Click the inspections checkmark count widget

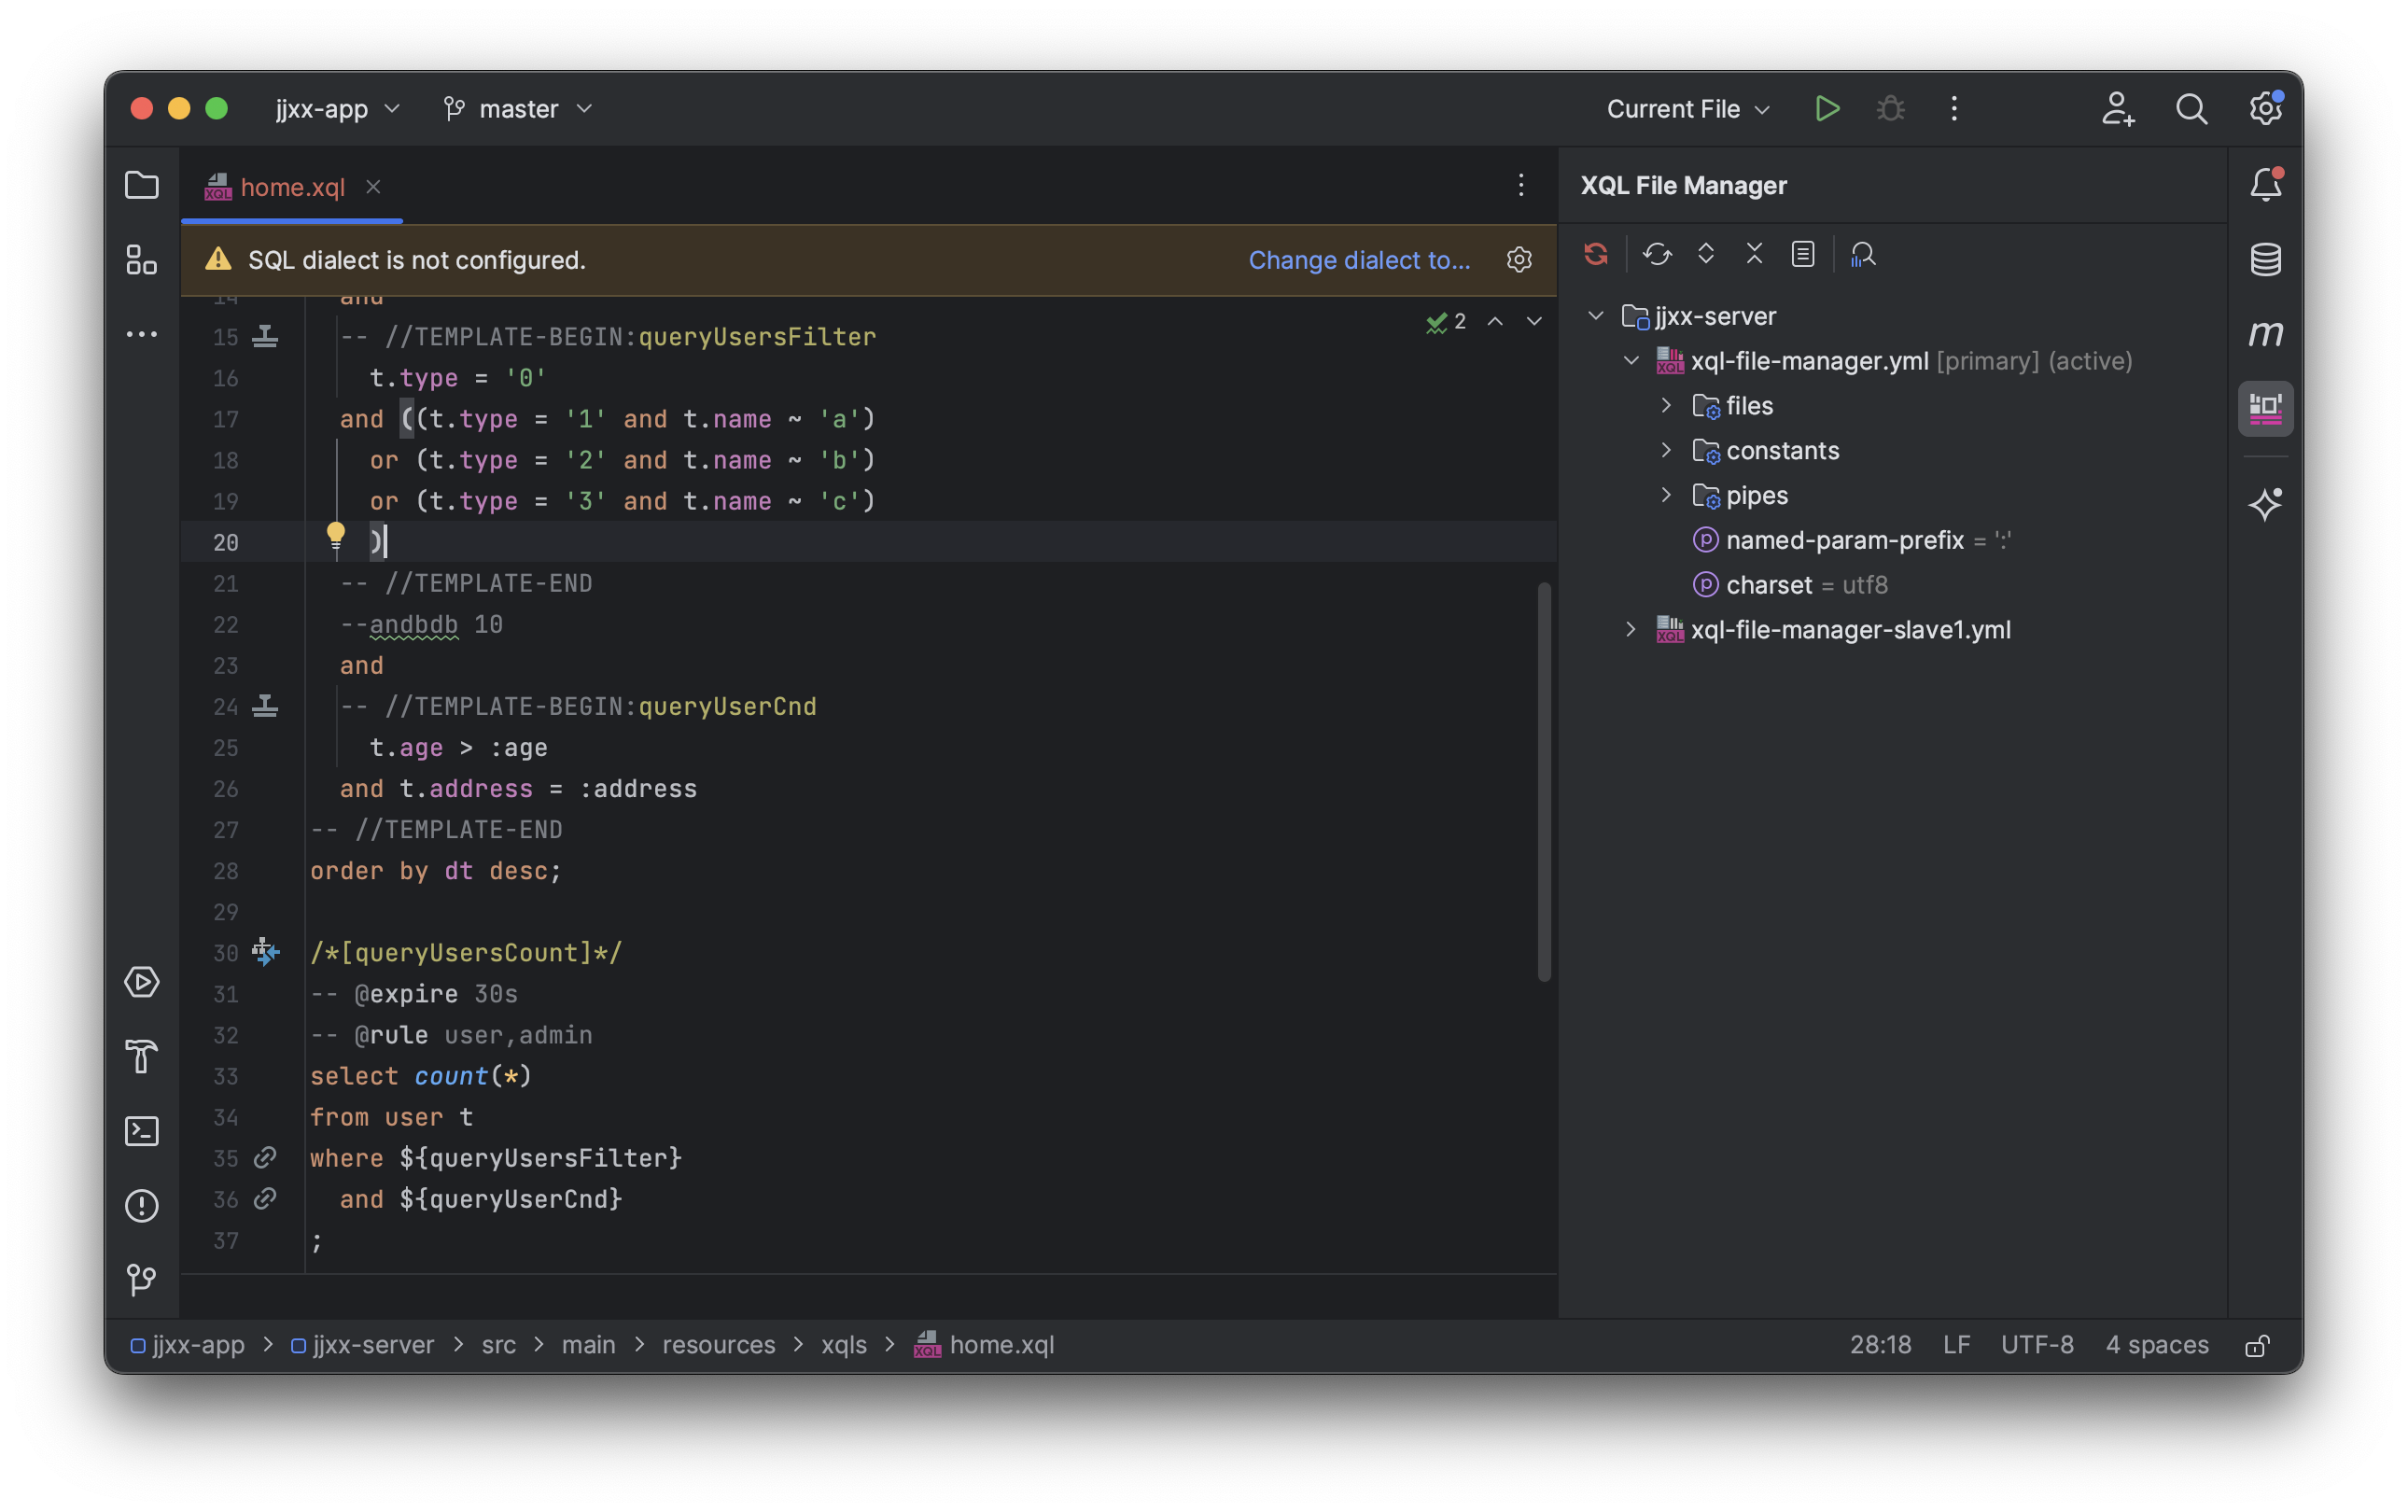point(1446,322)
